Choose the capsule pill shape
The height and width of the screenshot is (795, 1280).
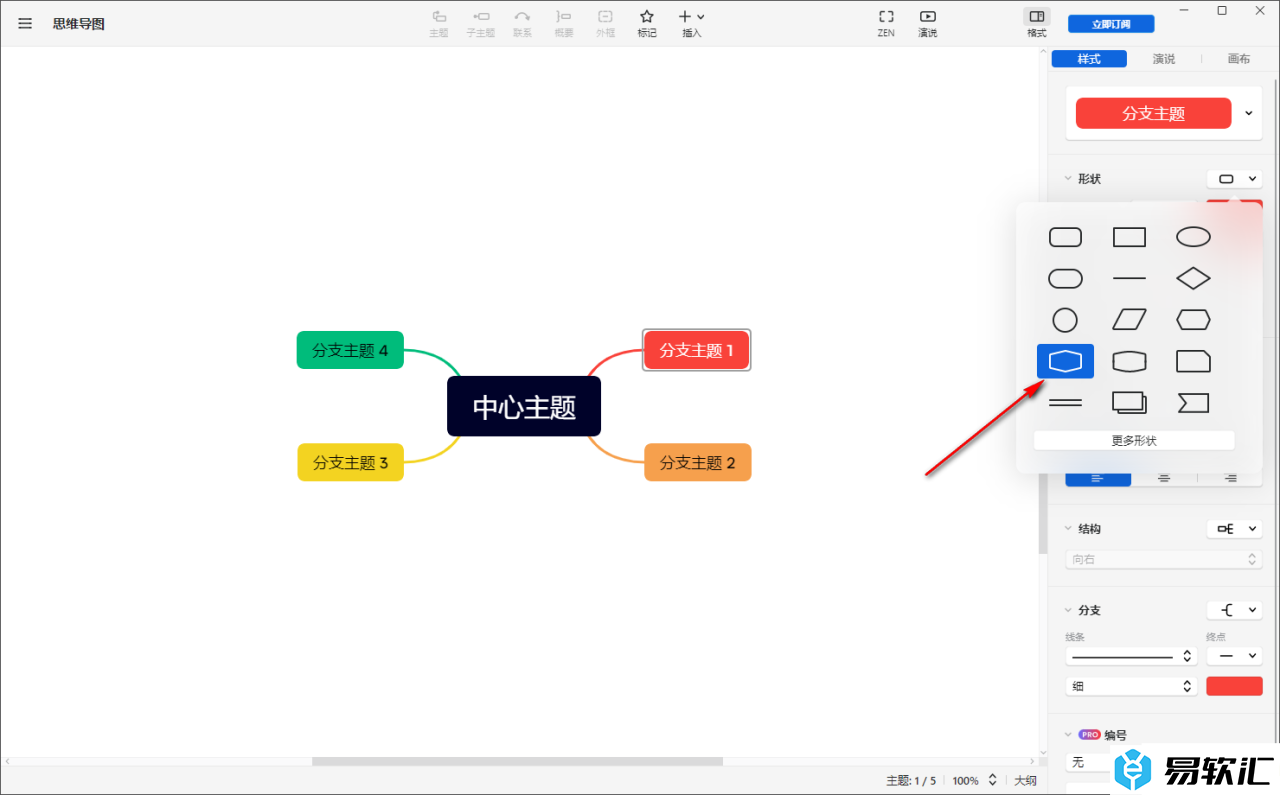[x=1065, y=278]
